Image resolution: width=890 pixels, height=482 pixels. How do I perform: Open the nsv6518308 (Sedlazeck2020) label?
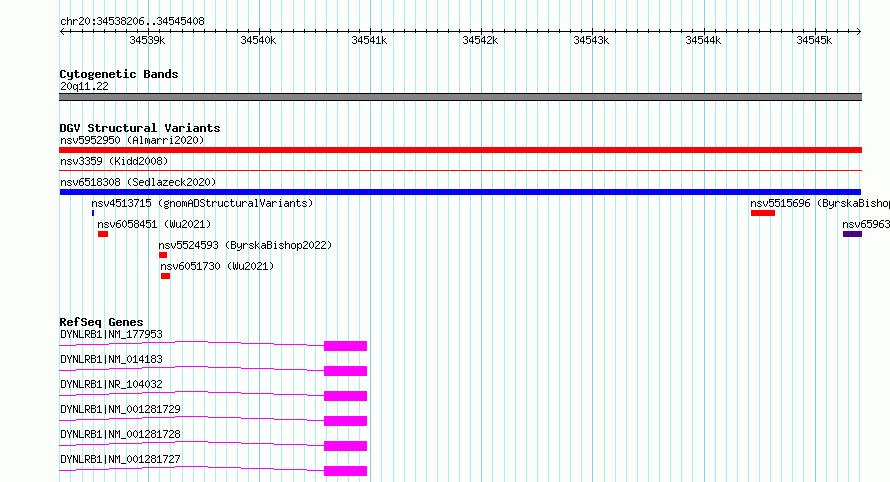[x=138, y=182]
